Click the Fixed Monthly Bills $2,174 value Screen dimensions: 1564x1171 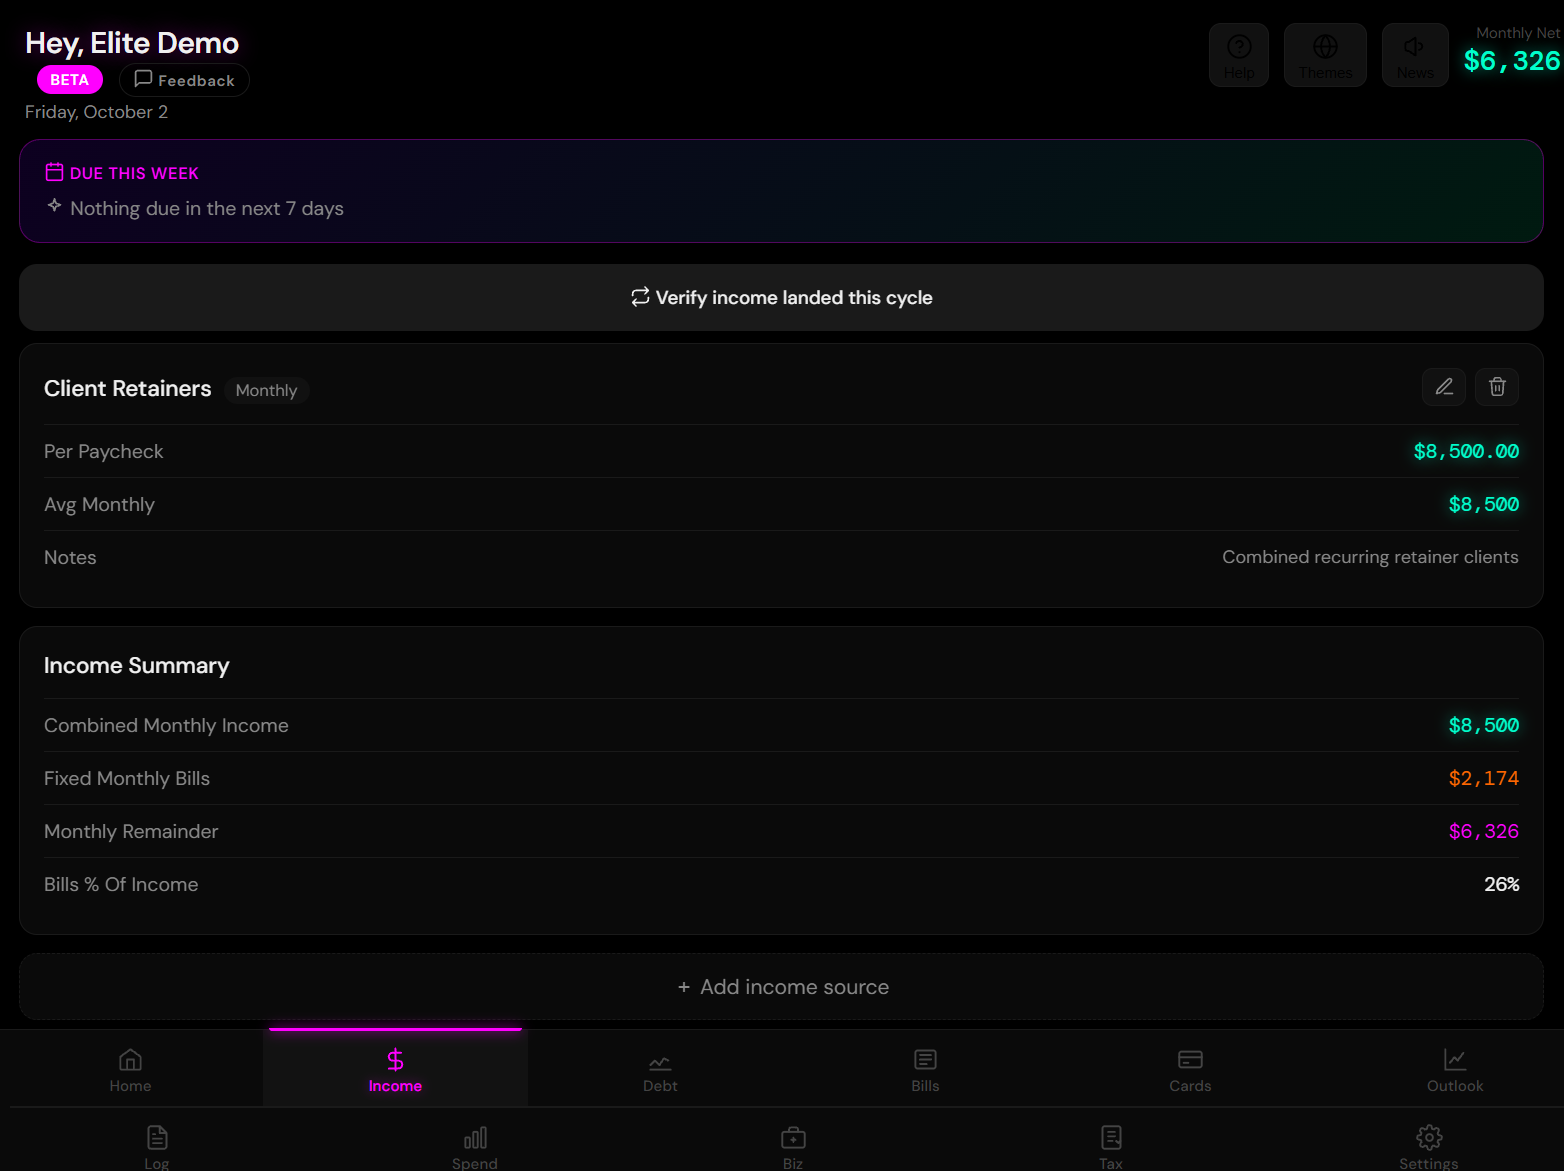tap(1484, 778)
